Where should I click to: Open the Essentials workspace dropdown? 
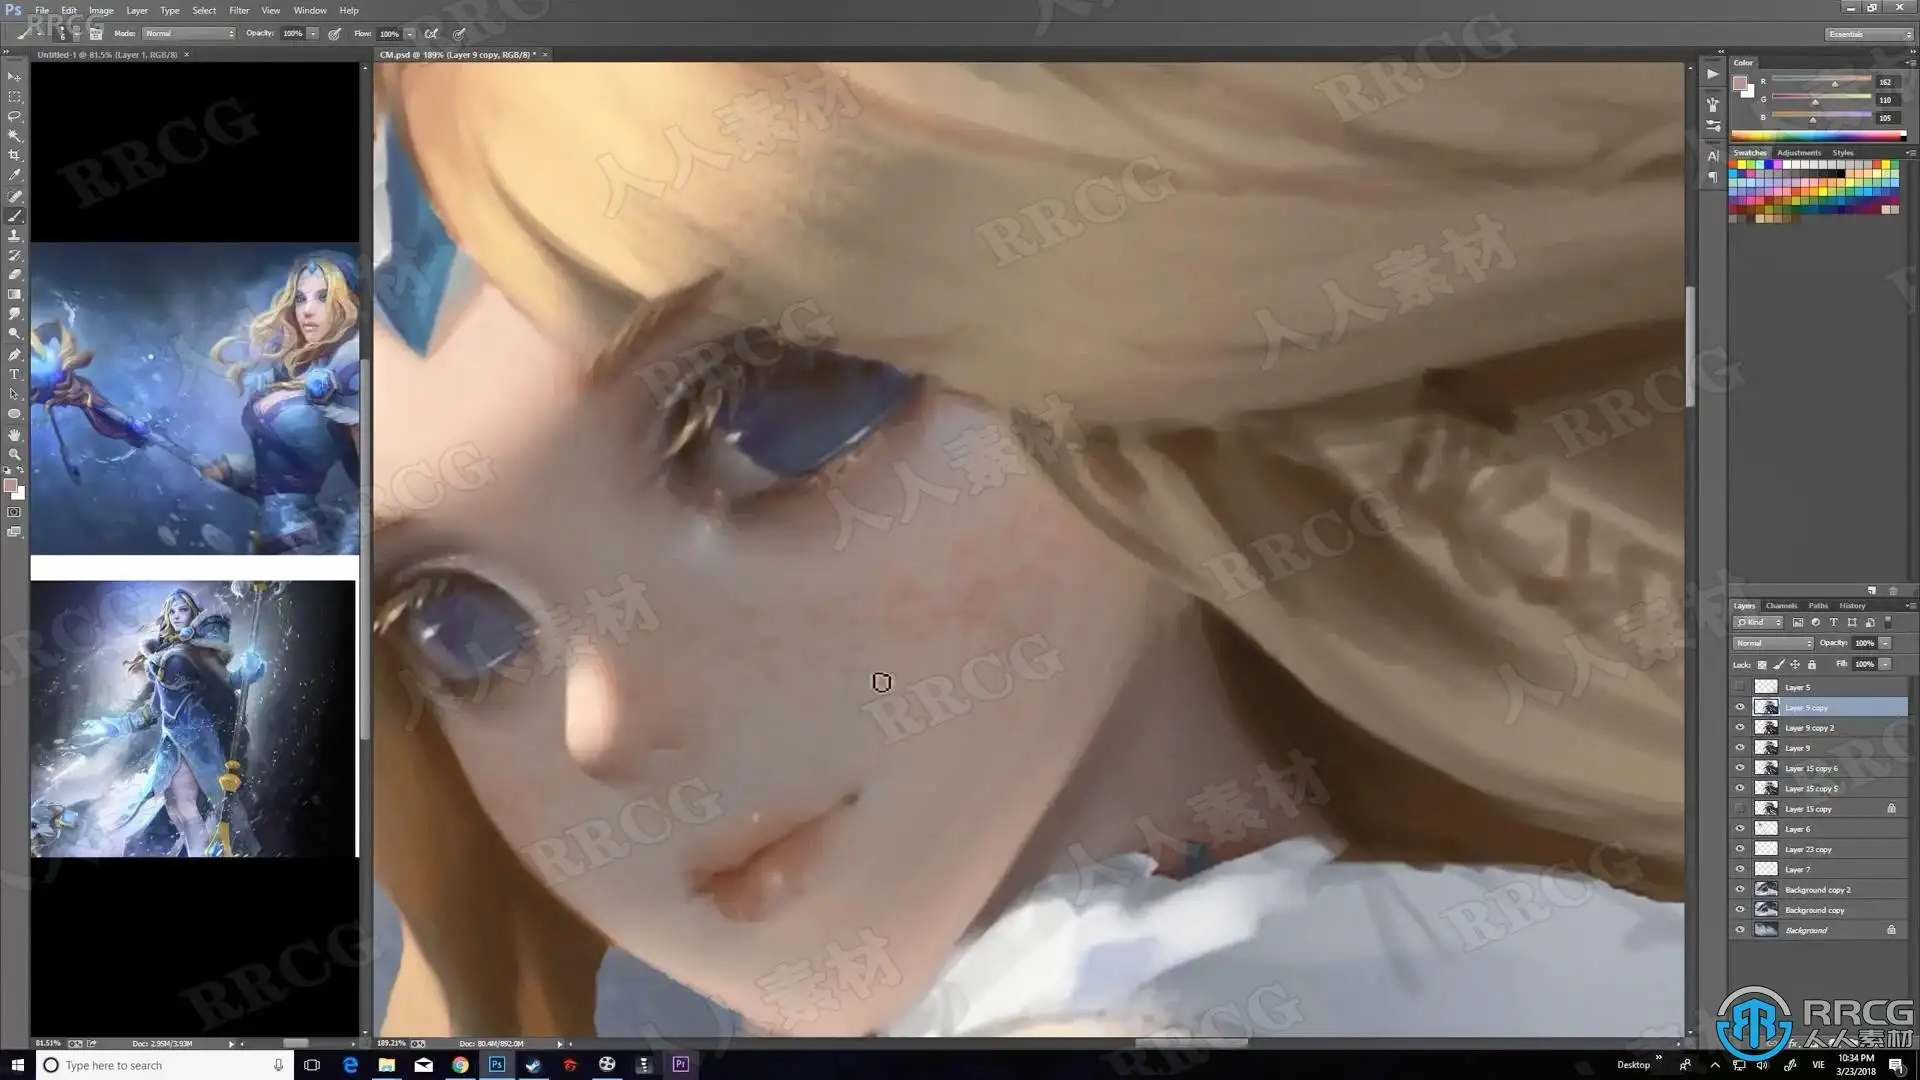[x=1867, y=34]
